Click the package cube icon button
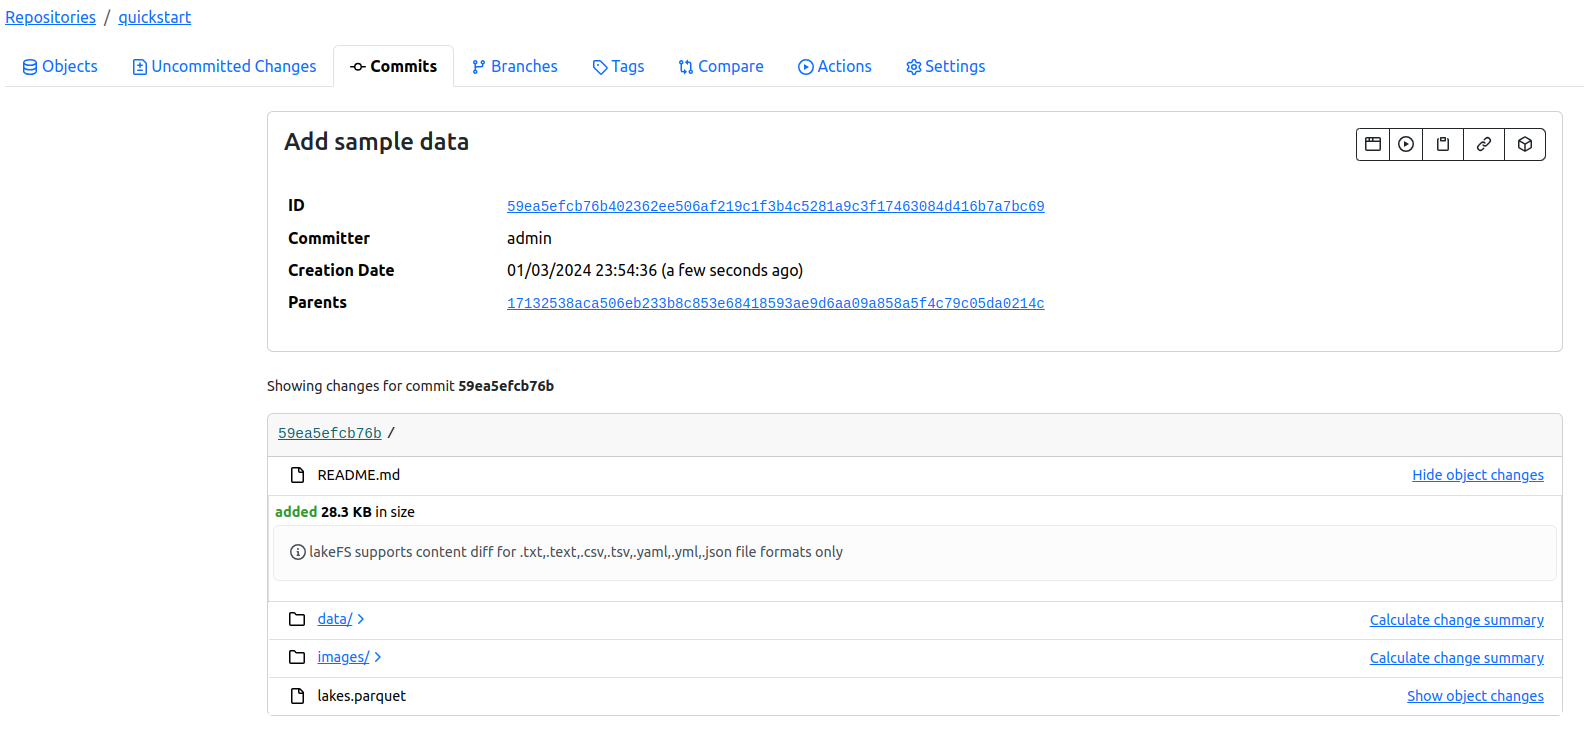 pos(1525,144)
